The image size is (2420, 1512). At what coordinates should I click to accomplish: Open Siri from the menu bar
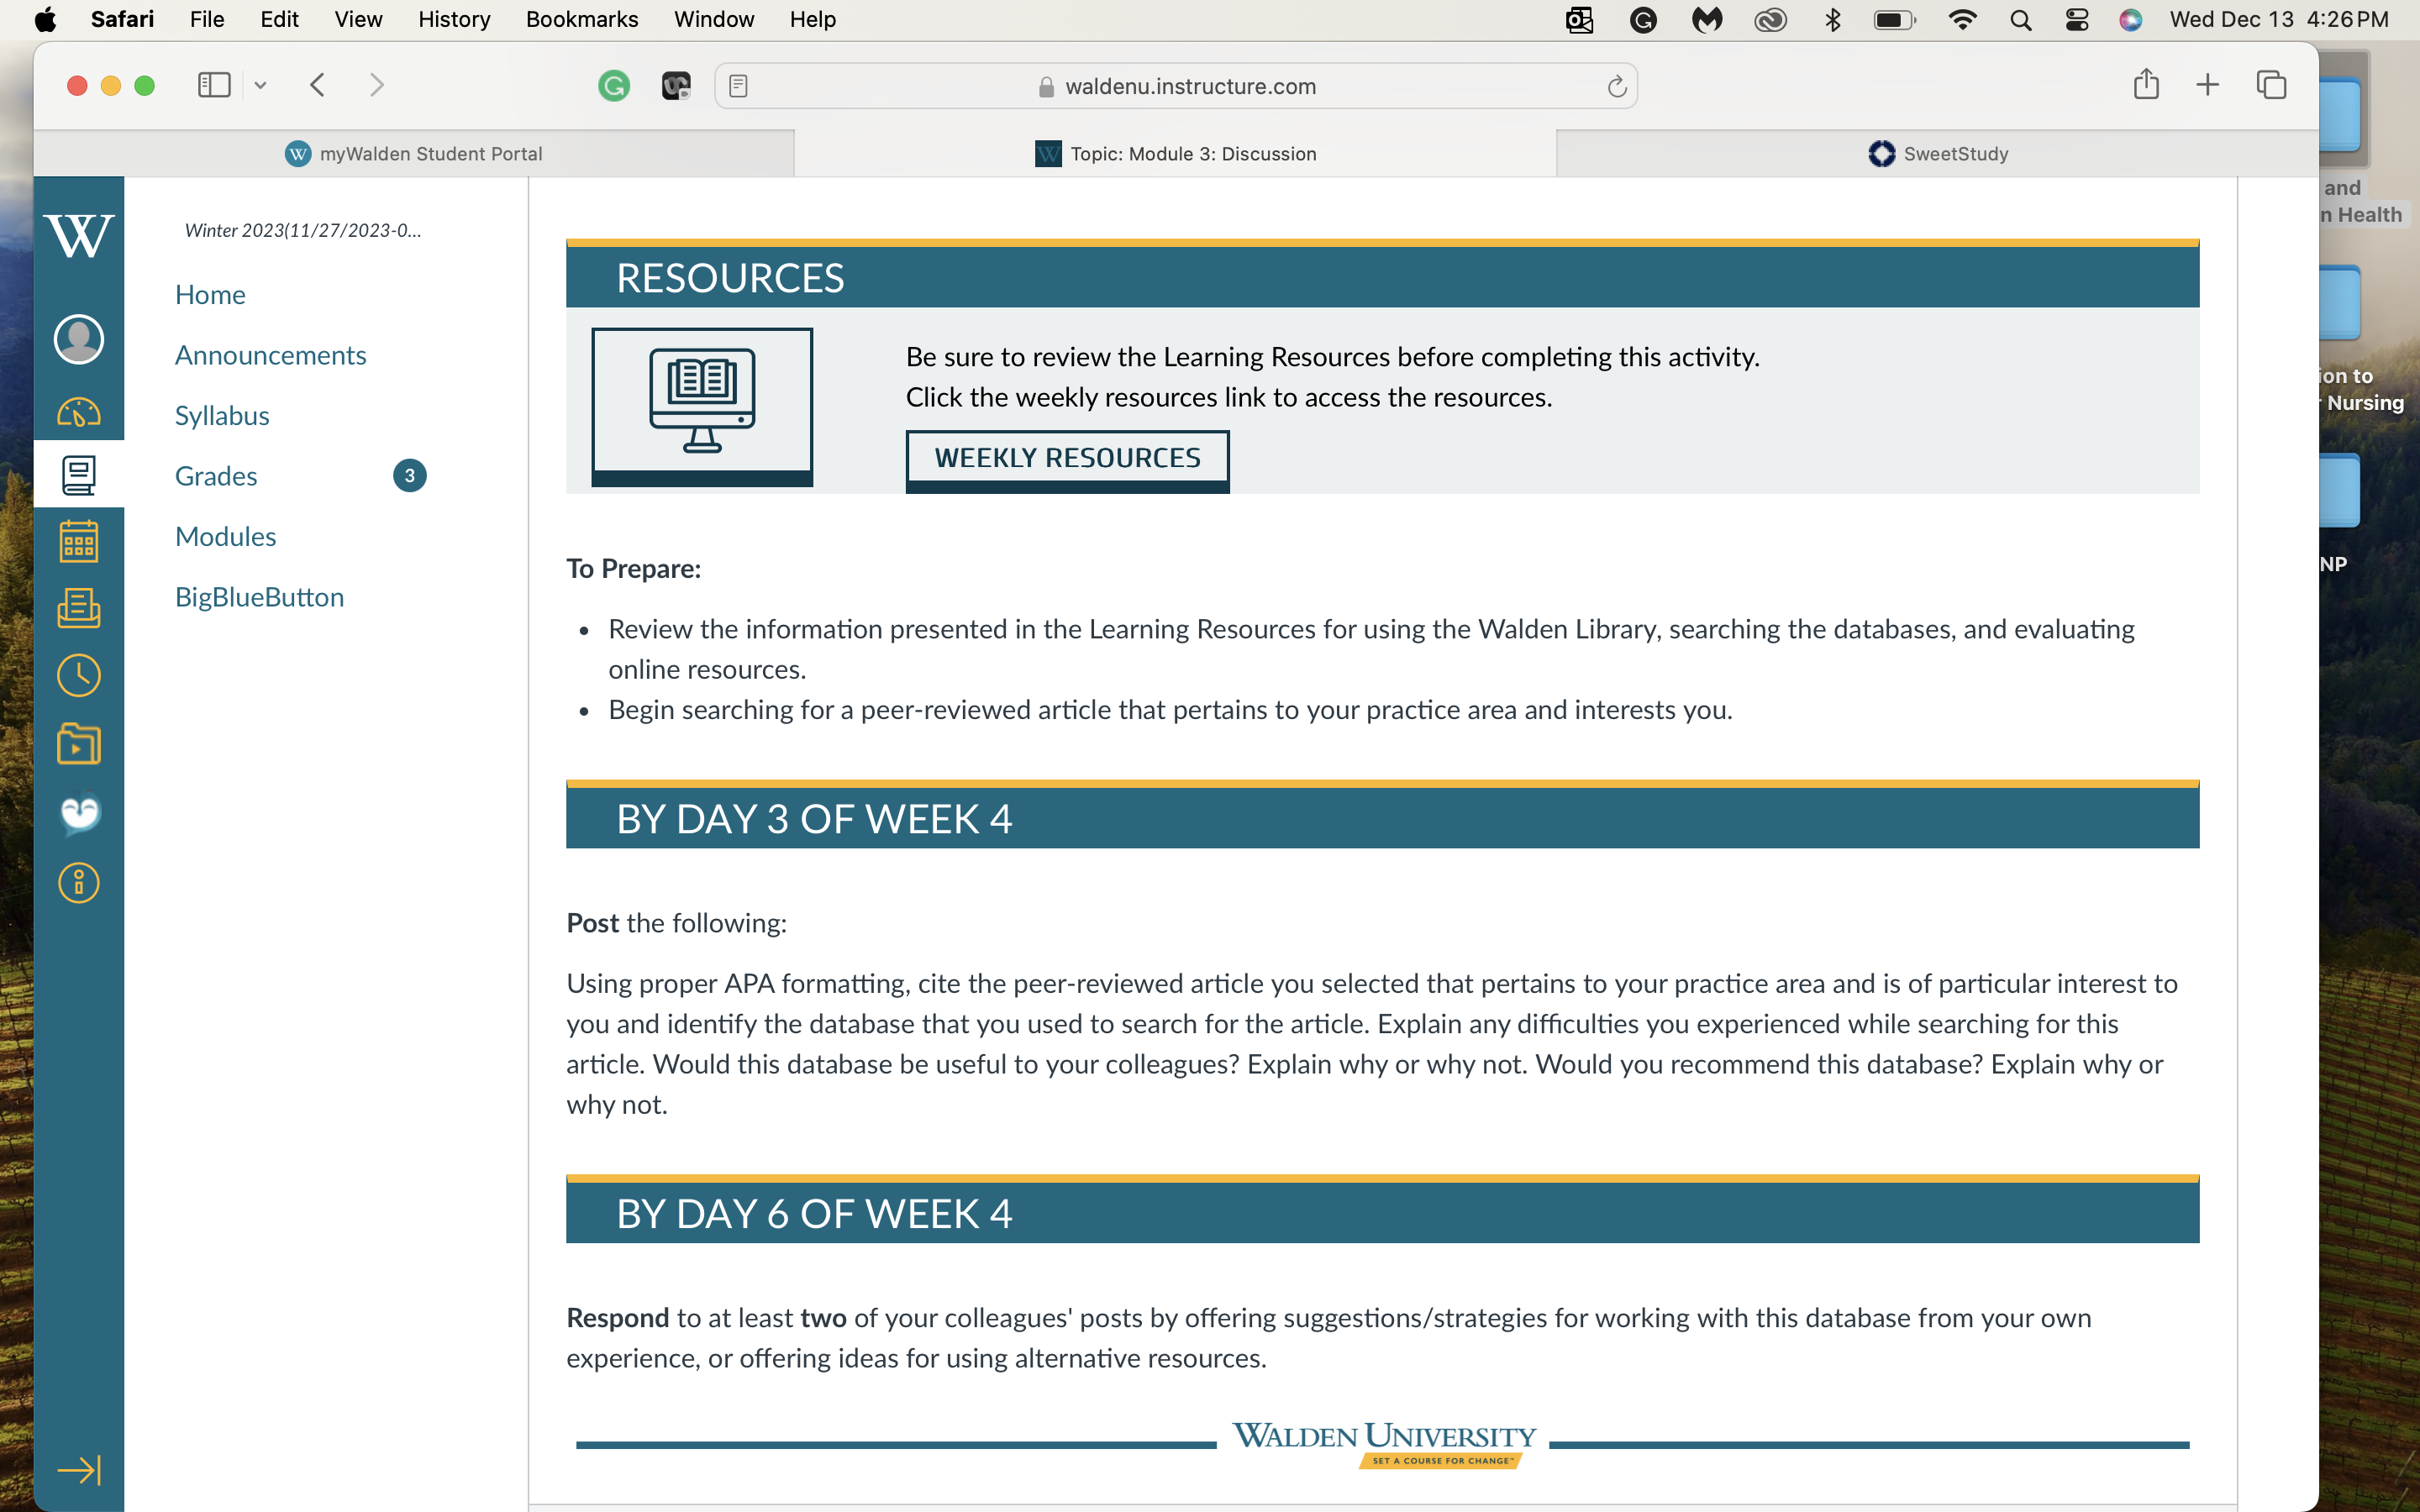[x=2131, y=20]
